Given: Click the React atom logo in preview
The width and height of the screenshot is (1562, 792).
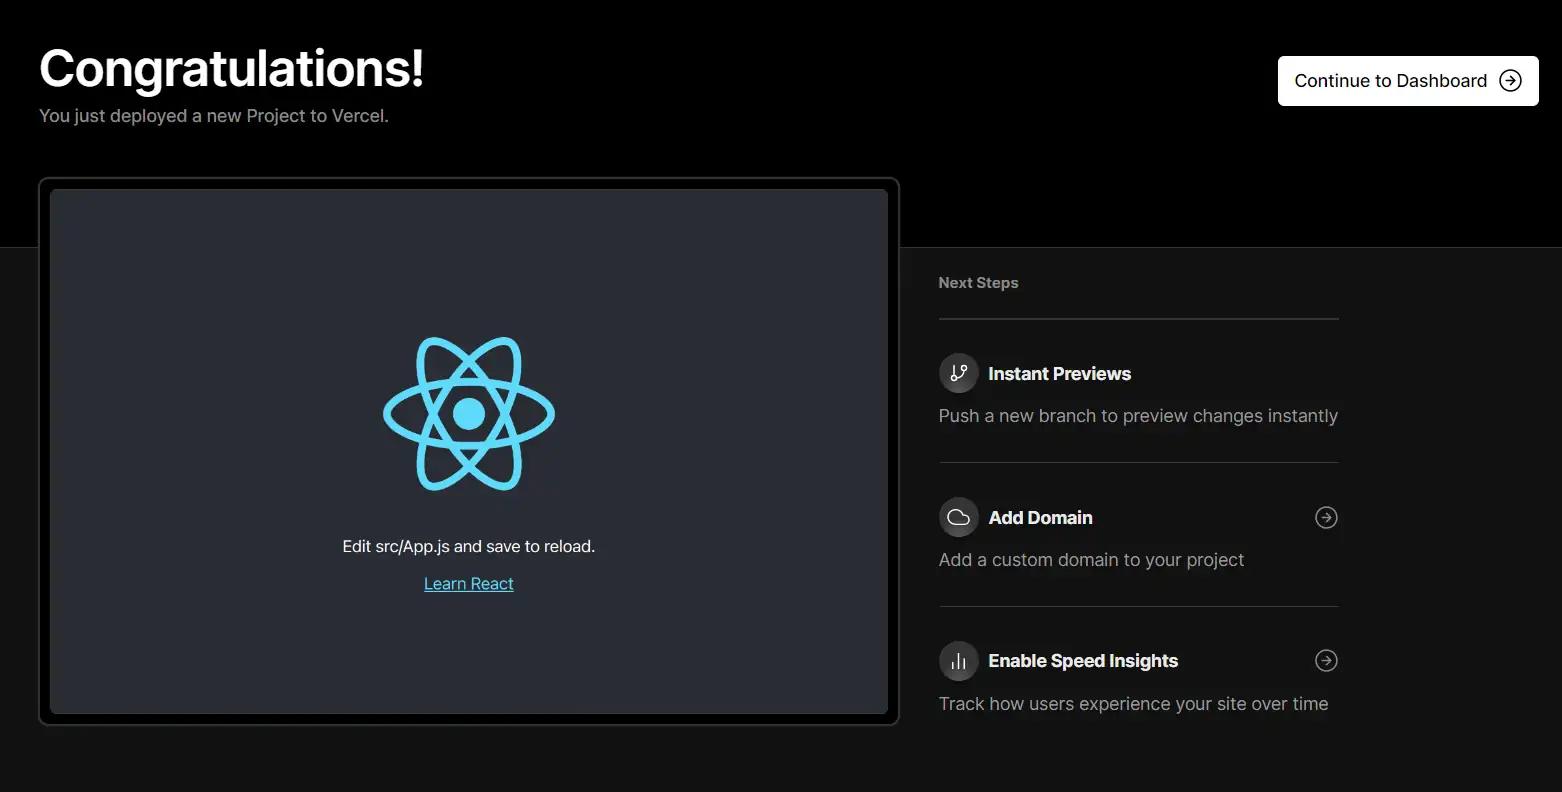Looking at the screenshot, I should [x=469, y=413].
